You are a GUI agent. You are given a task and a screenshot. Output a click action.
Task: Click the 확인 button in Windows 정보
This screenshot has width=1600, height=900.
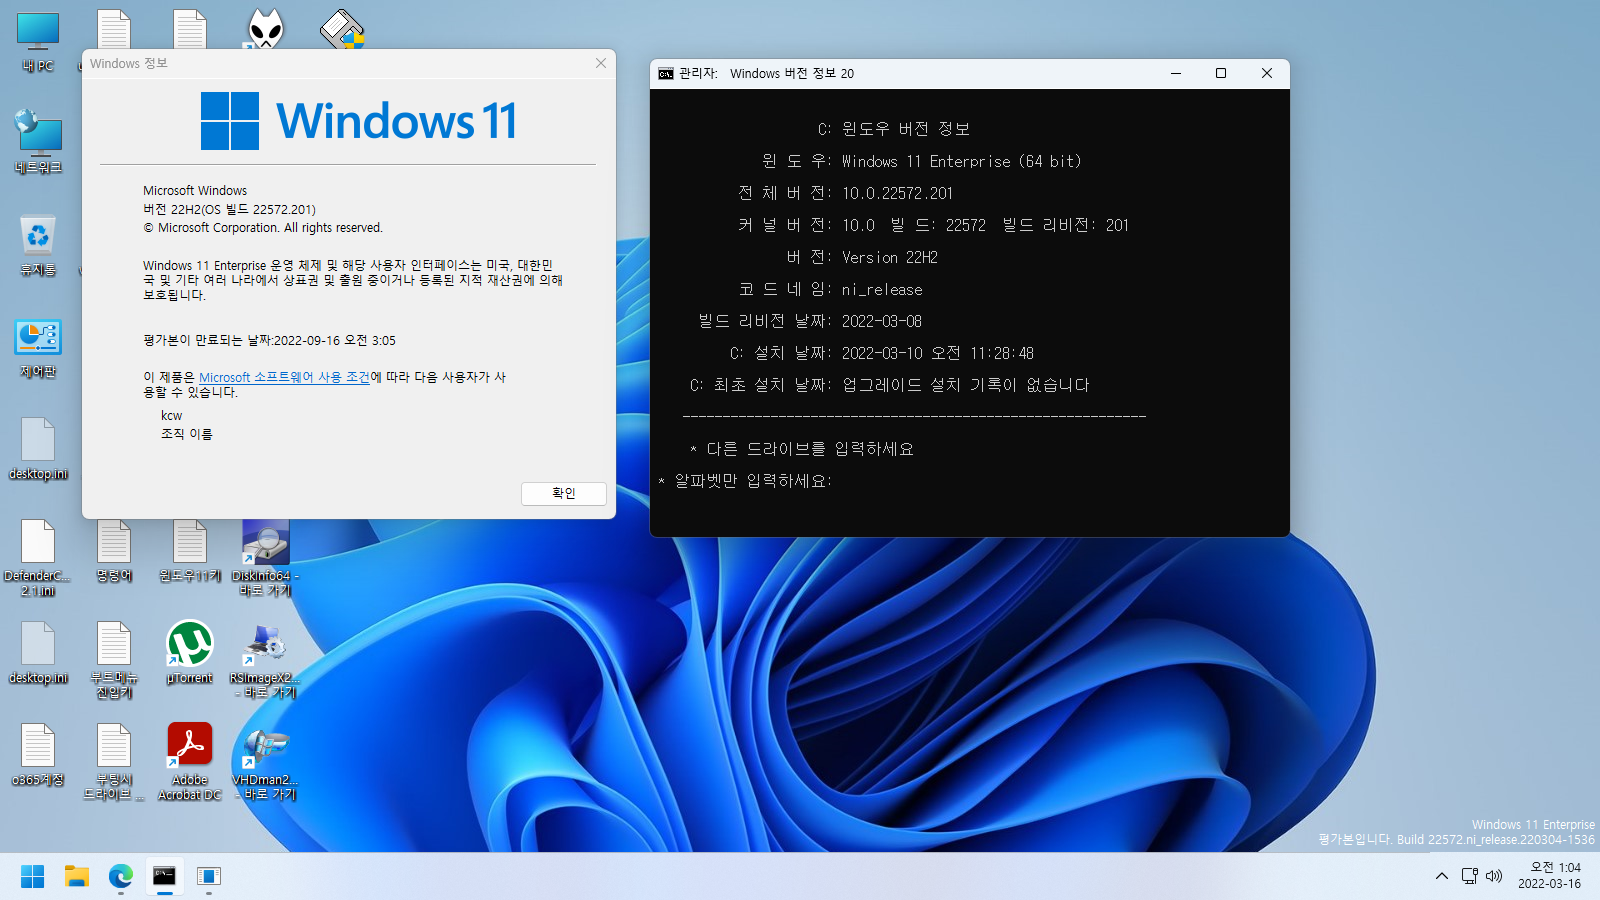(x=564, y=493)
